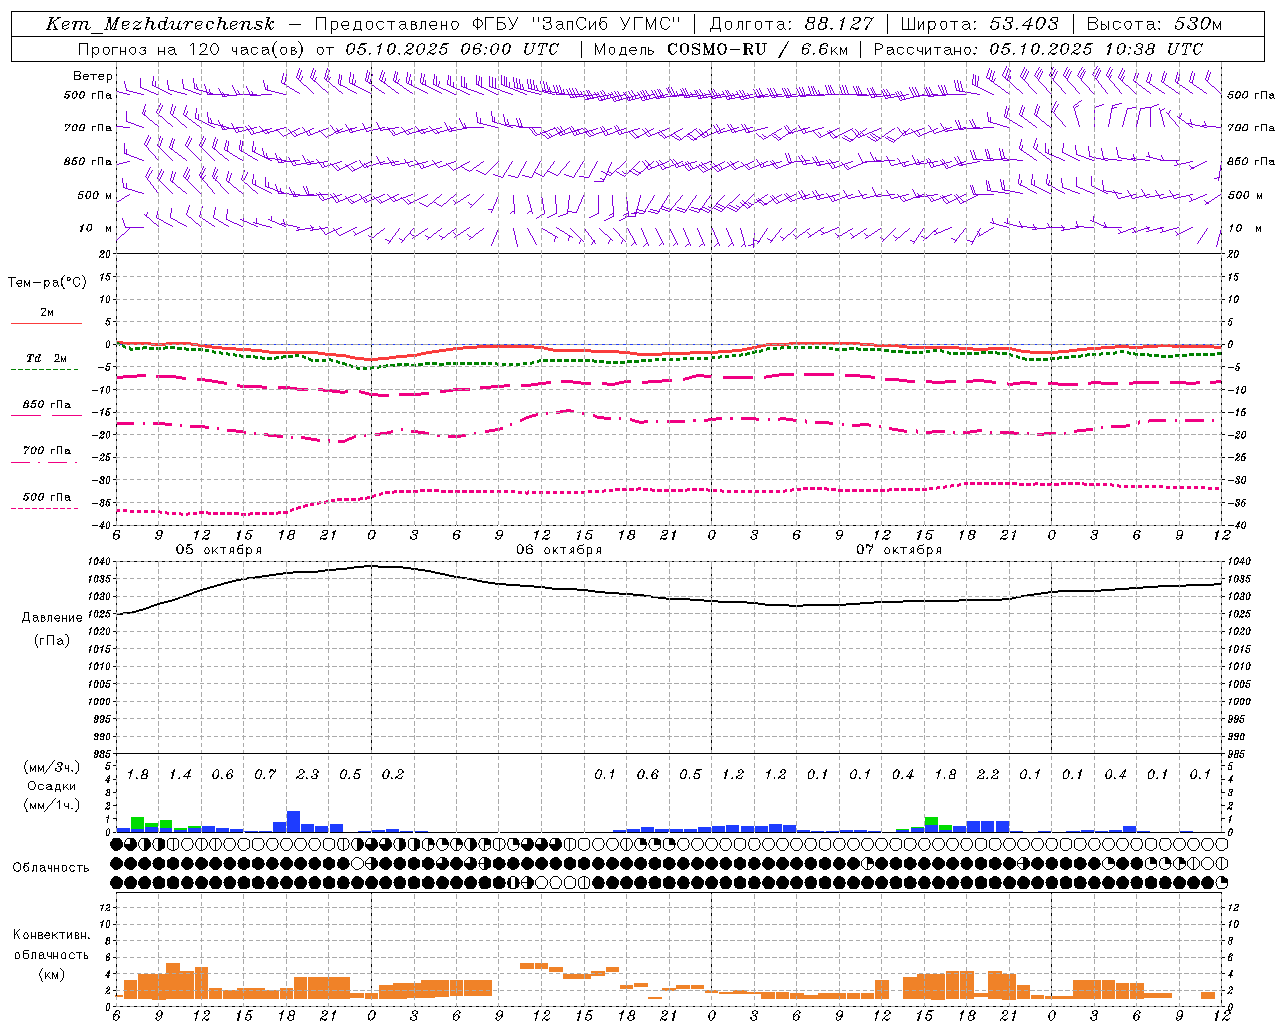
Task: Click the 2.3 precipitation total value
Action: [307, 774]
